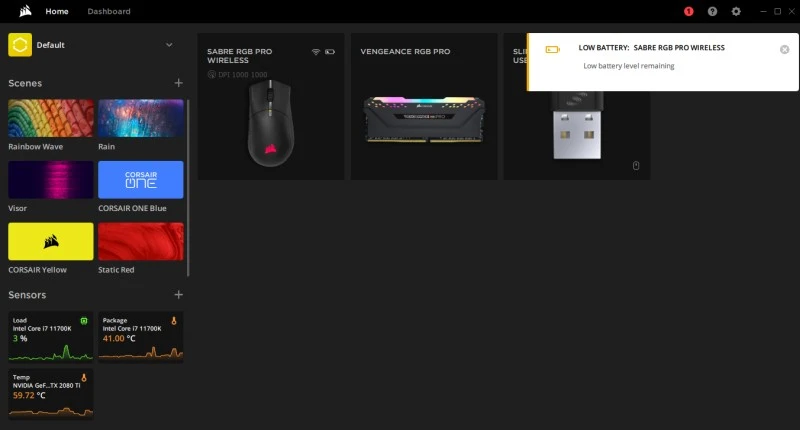Expand the Default profile dropdown
The height and width of the screenshot is (430, 800).
(x=169, y=45)
